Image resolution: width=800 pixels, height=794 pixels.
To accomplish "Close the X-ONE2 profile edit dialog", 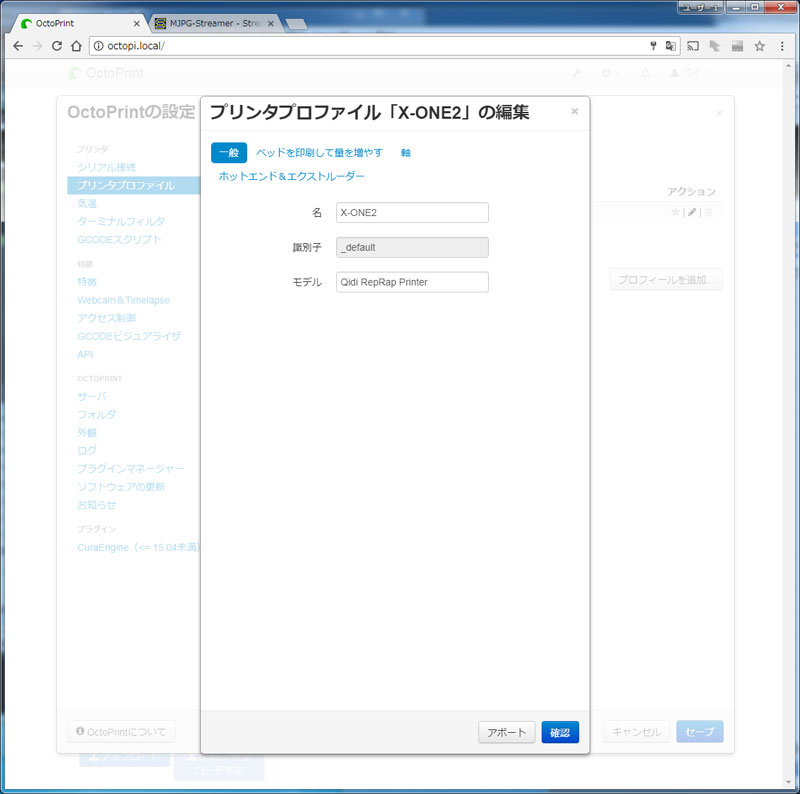I will [x=574, y=111].
